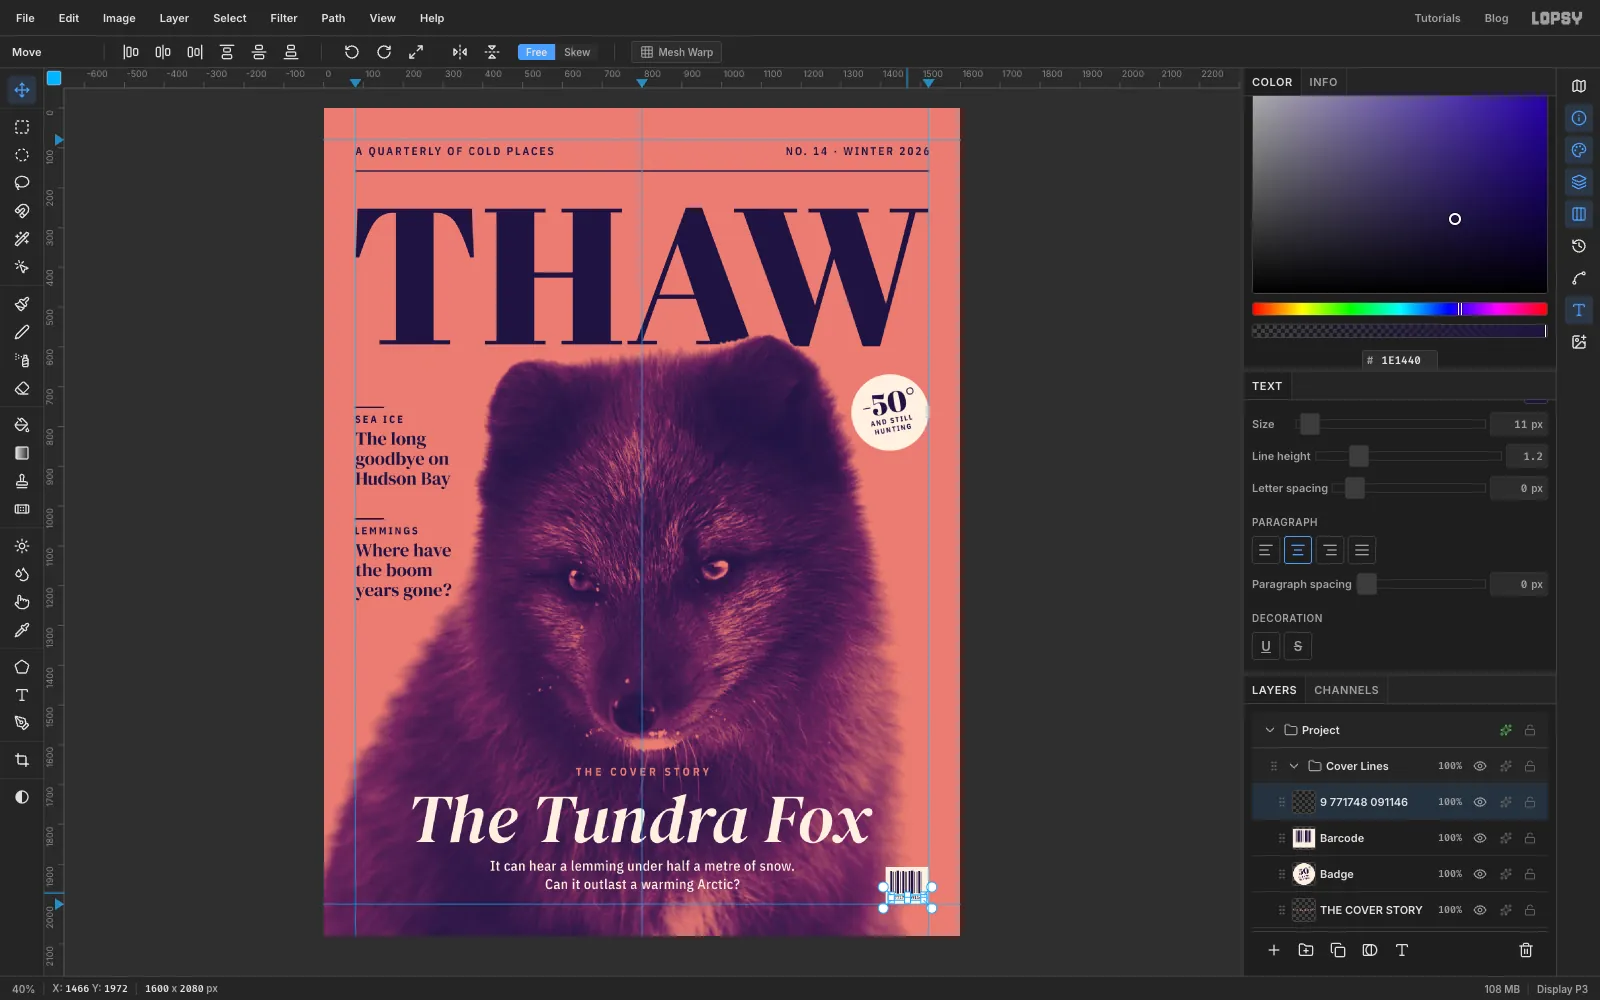Viewport: 1600px width, 1000px height.
Task: Click the hue spectrum slider
Action: pyautogui.click(x=1399, y=309)
